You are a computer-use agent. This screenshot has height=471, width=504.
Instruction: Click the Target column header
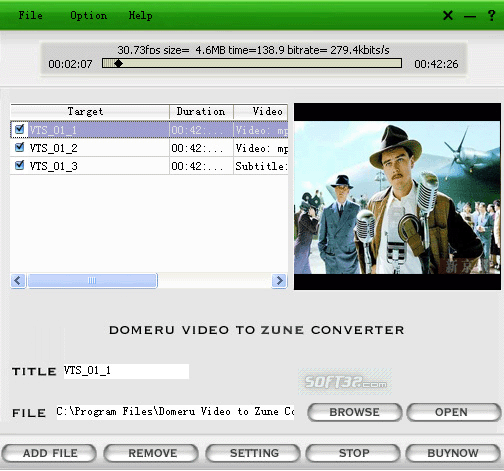click(90, 112)
